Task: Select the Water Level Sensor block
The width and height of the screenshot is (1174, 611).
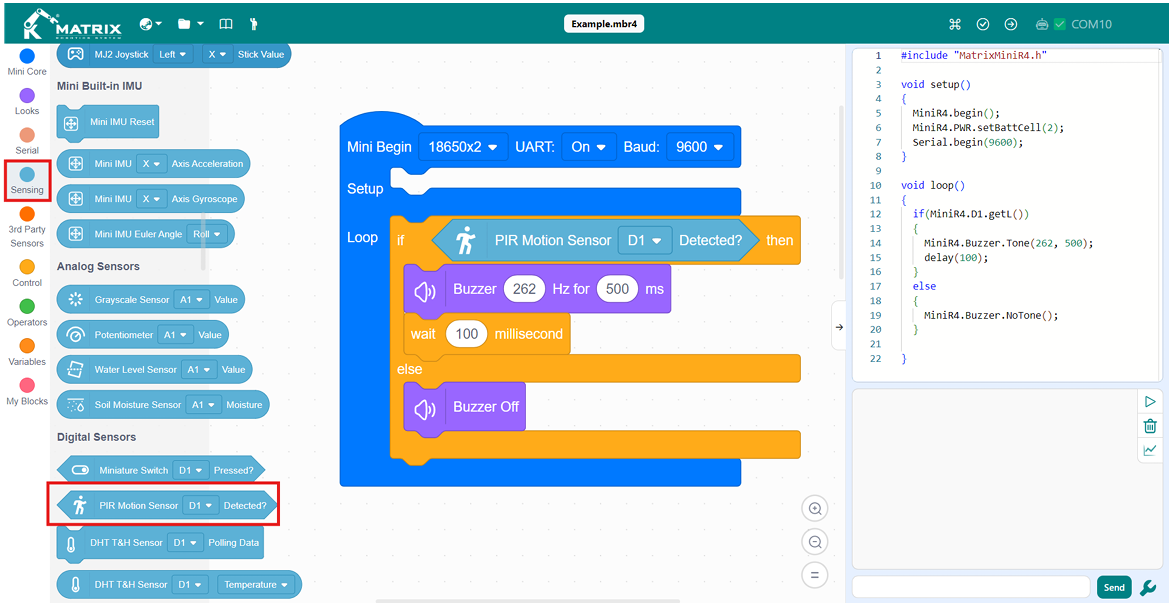Action: coord(154,369)
